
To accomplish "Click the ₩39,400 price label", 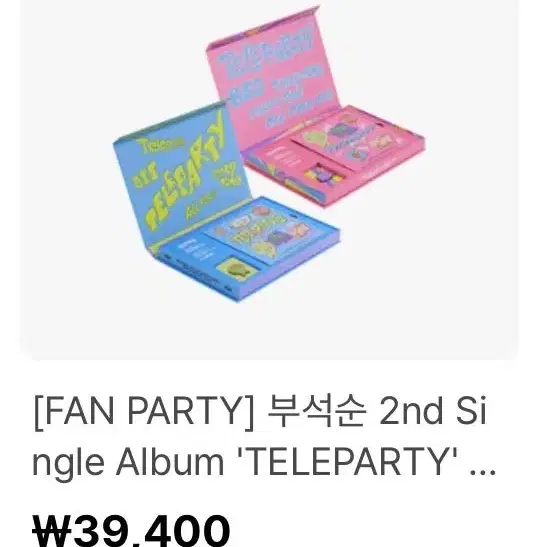I will (x=131, y=531).
